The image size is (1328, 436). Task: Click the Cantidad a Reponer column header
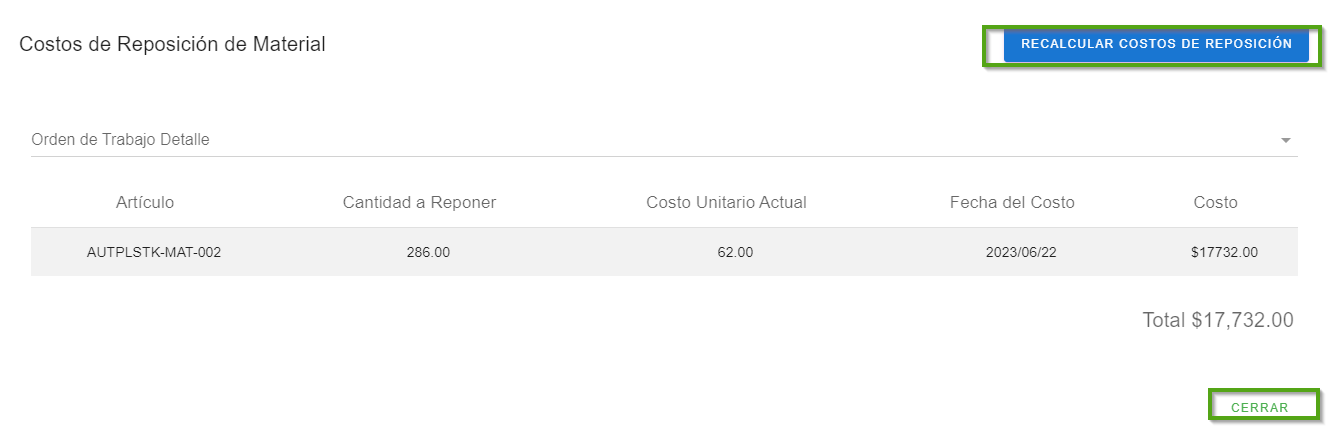pos(419,202)
